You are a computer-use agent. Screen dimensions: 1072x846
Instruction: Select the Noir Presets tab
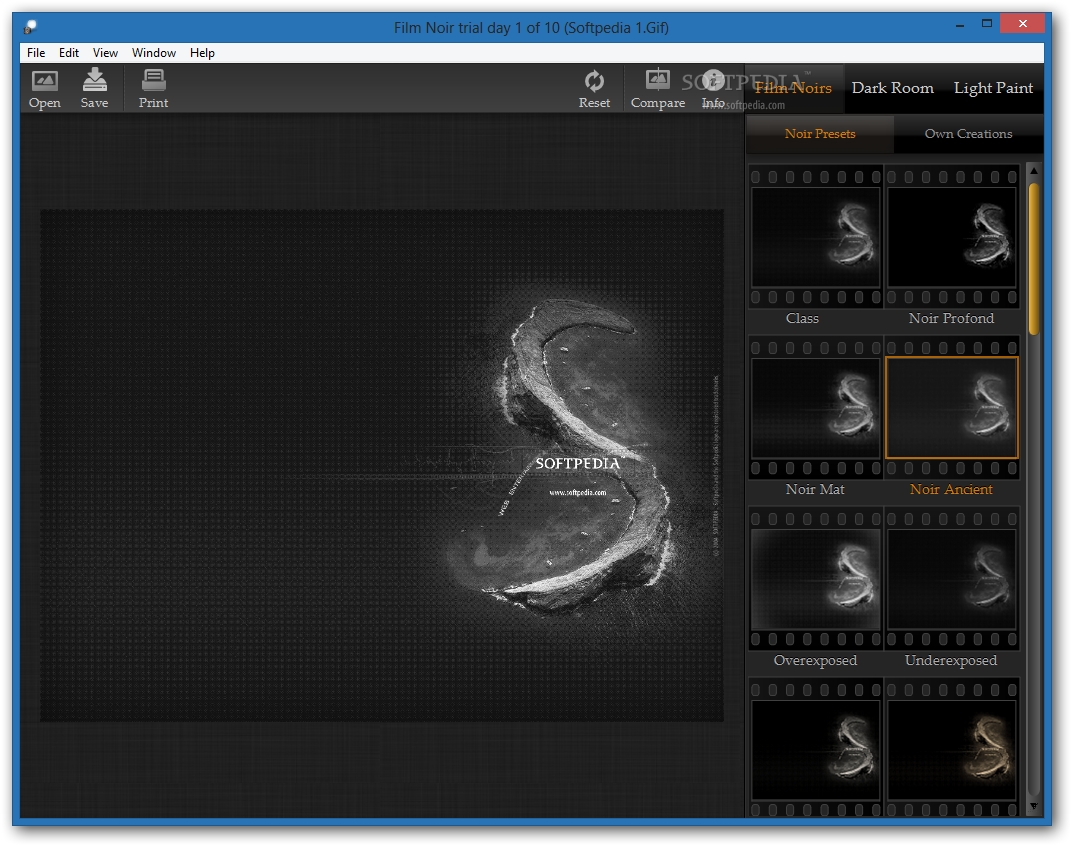pyautogui.click(x=820, y=134)
